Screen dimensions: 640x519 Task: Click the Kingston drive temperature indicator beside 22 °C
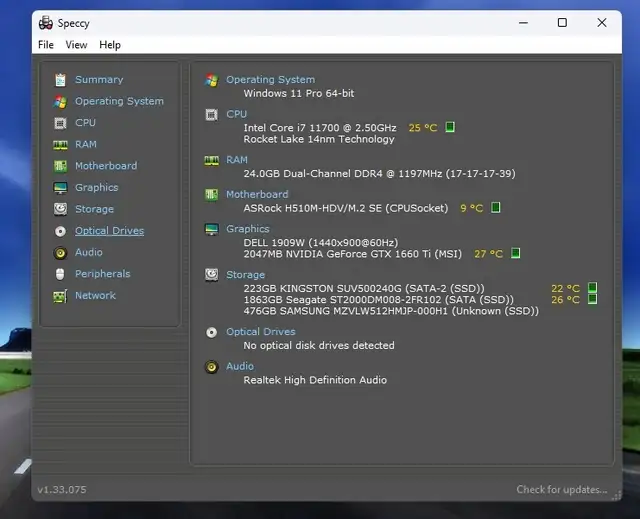click(x=592, y=287)
